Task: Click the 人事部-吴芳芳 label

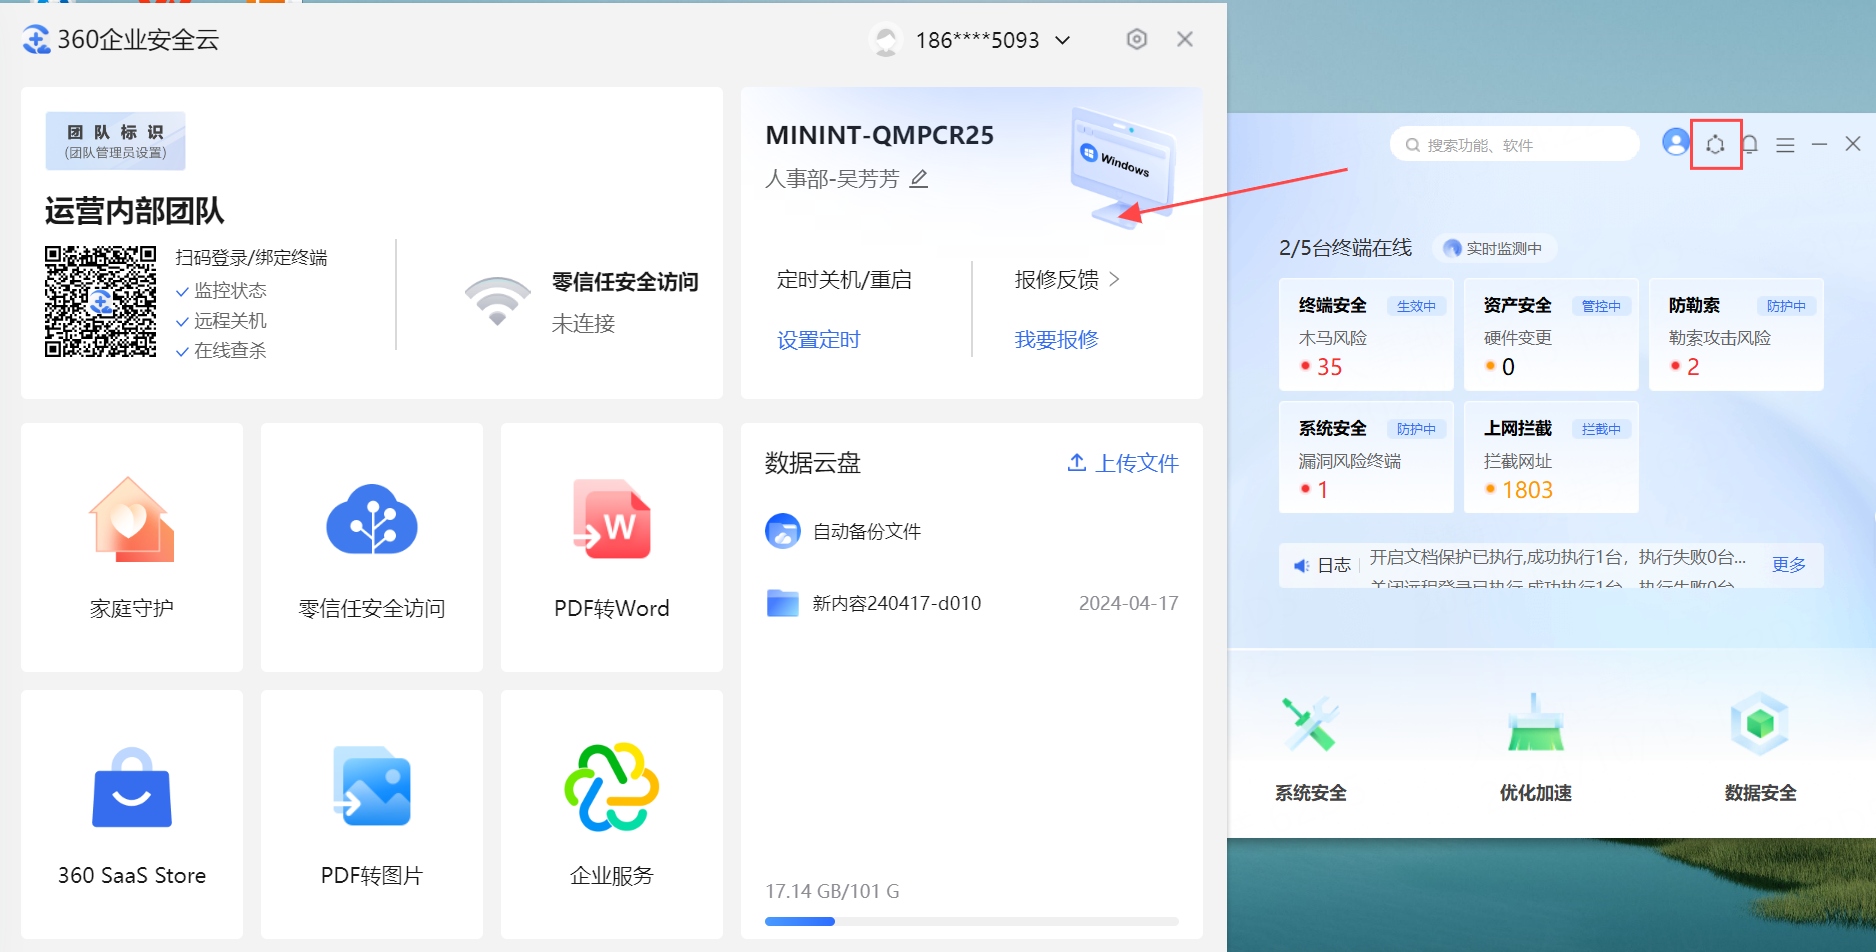Action: (x=832, y=179)
